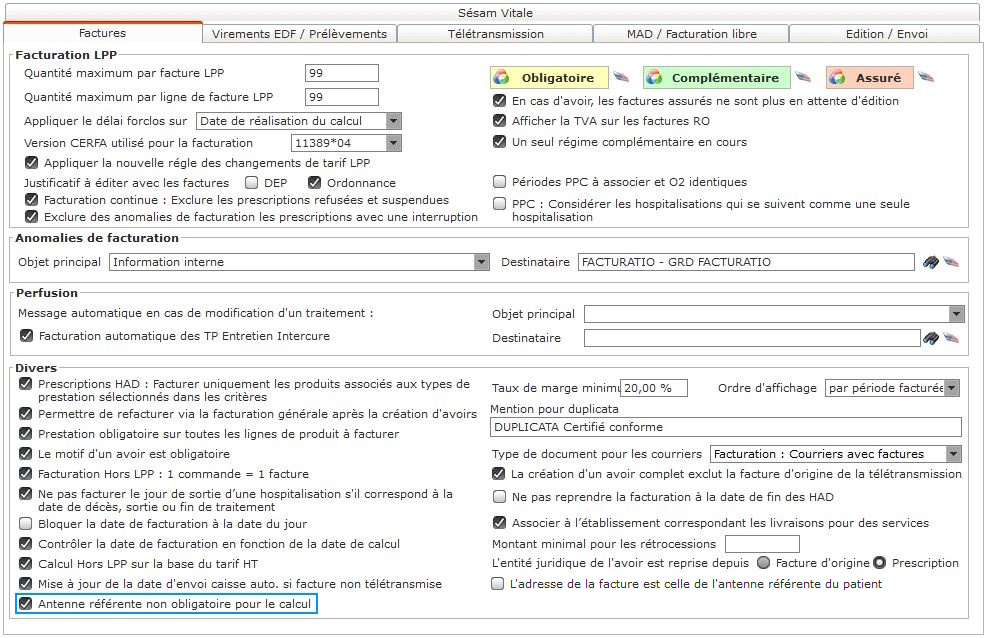Toggle the Ordonnance justificatif checkbox

coord(315,182)
